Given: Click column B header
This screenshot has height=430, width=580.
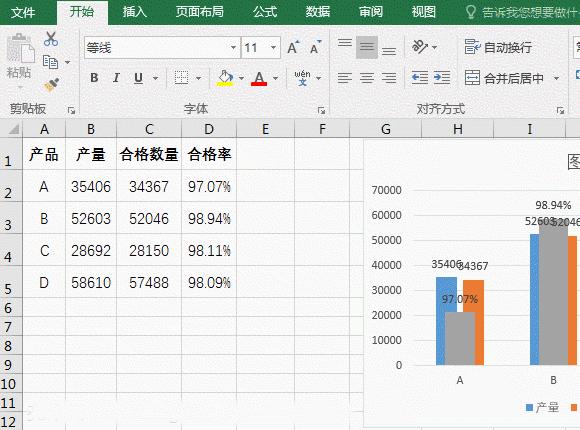Looking at the screenshot, I should [x=91, y=129].
